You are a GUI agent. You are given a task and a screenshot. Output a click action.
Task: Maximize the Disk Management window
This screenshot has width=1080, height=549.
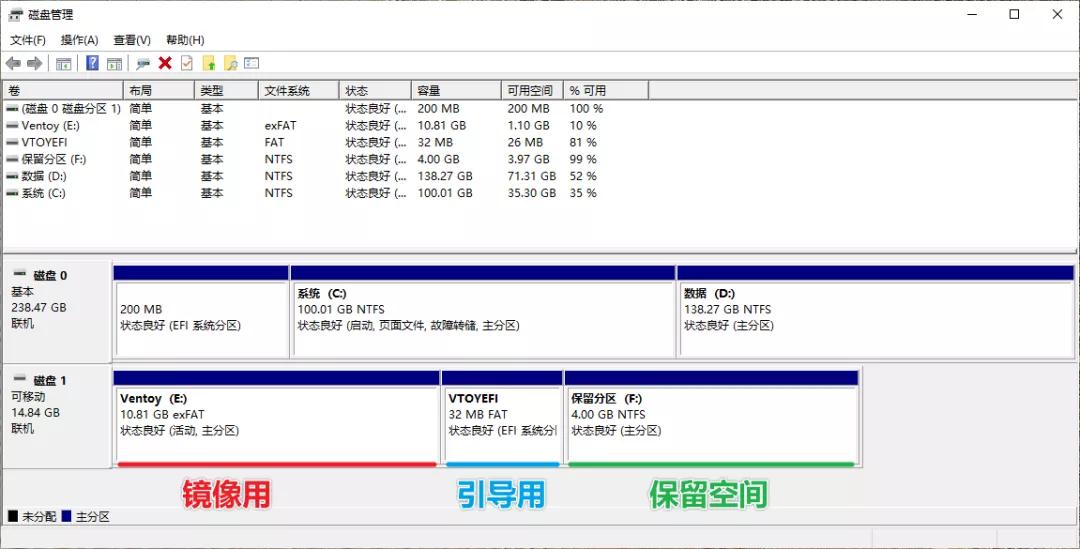(1014, 14)
